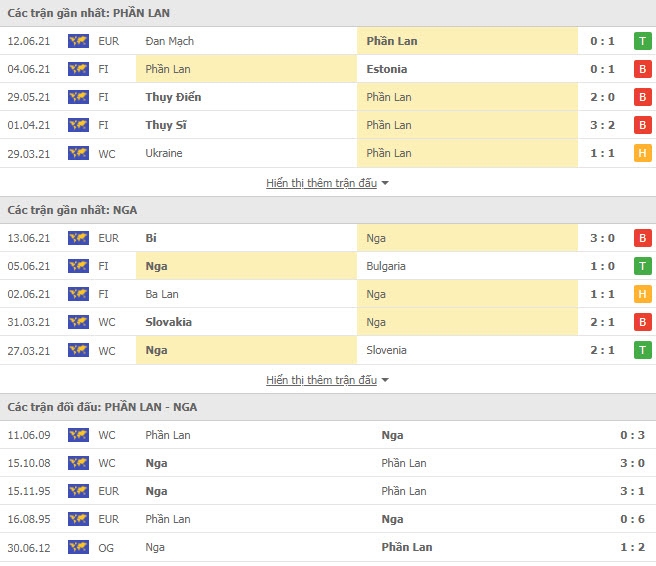Open Nga vs Phần Lan 15.10.08 match

328,463
